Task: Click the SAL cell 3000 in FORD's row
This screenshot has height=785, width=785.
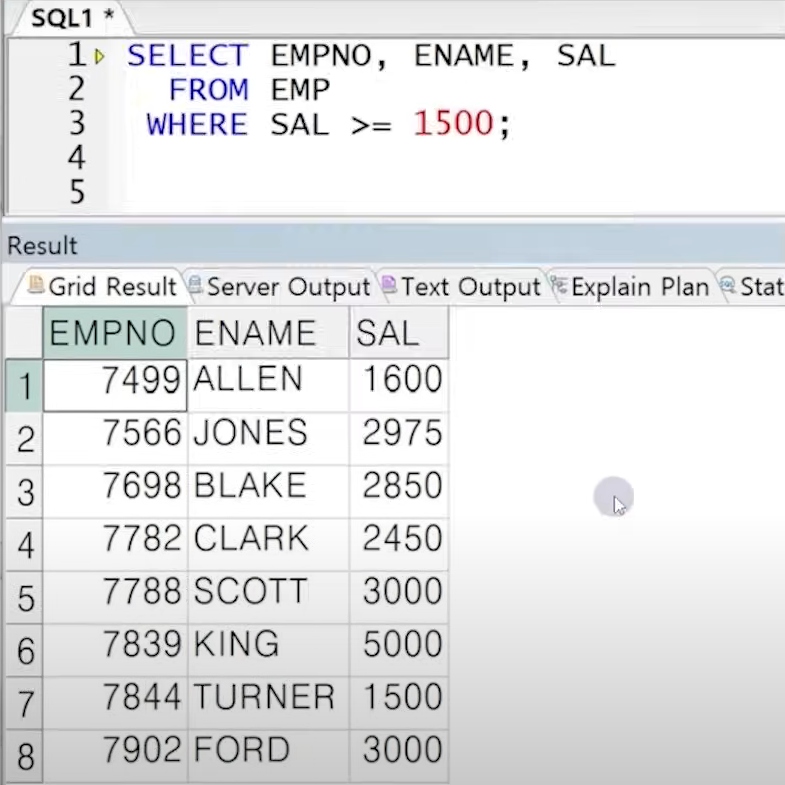Action: tap(399, 757)
